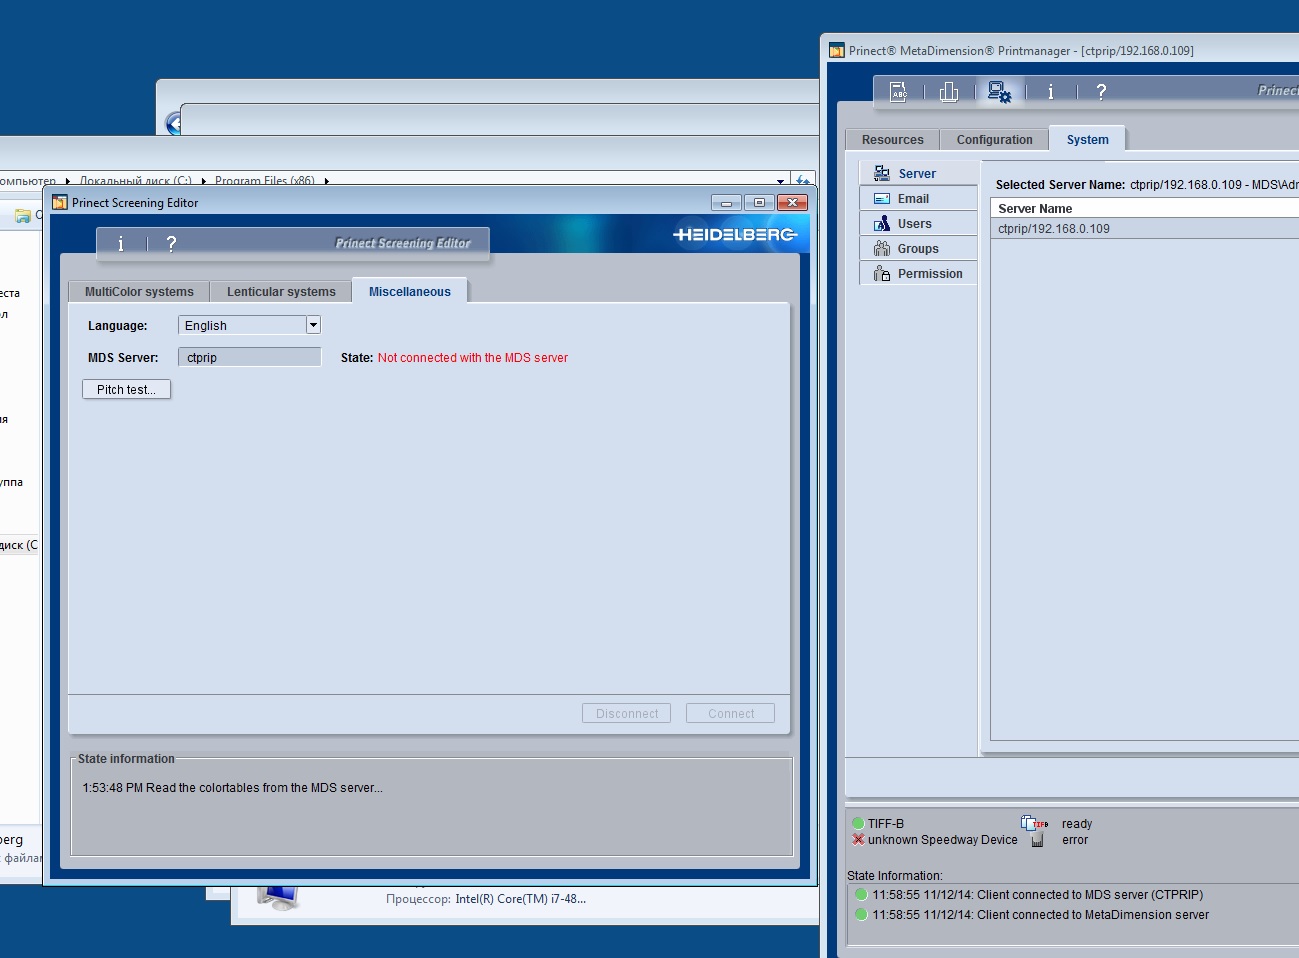Click Printmanager title bar app icon
This screenshot has height=958, width=1299.
(837, 50)
